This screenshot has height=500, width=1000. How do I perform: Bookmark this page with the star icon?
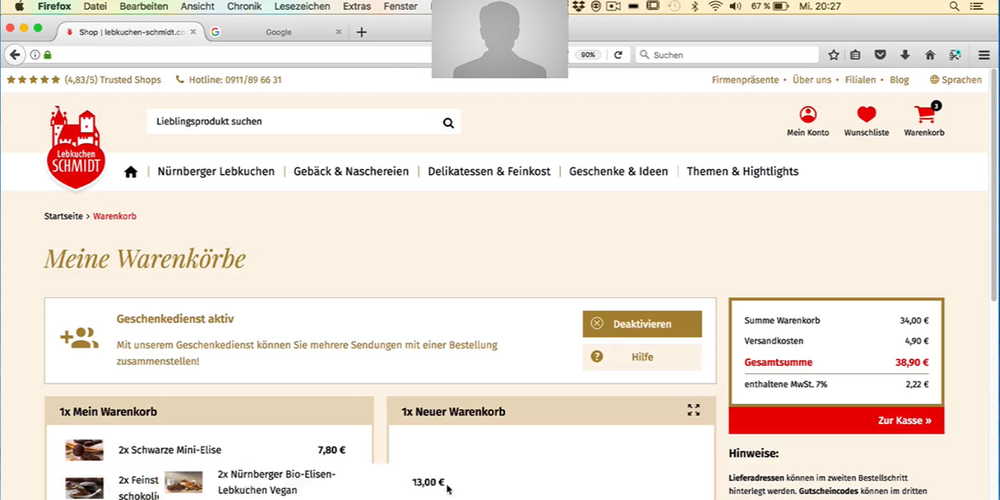[833, 55]
